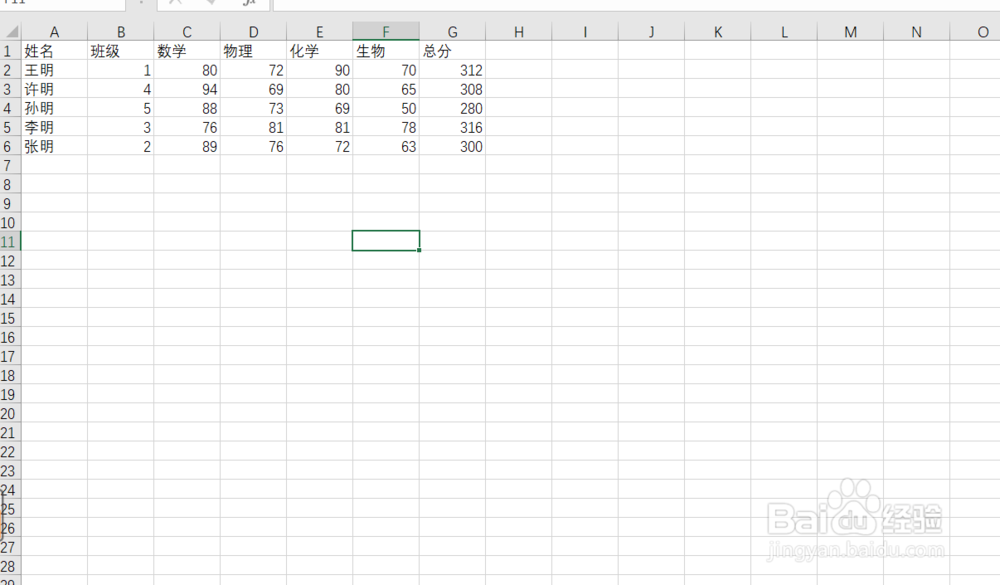Click the active cell F11 with green border
The height and width of the screenshot is (585, 1000).
(x=386, y=241)
